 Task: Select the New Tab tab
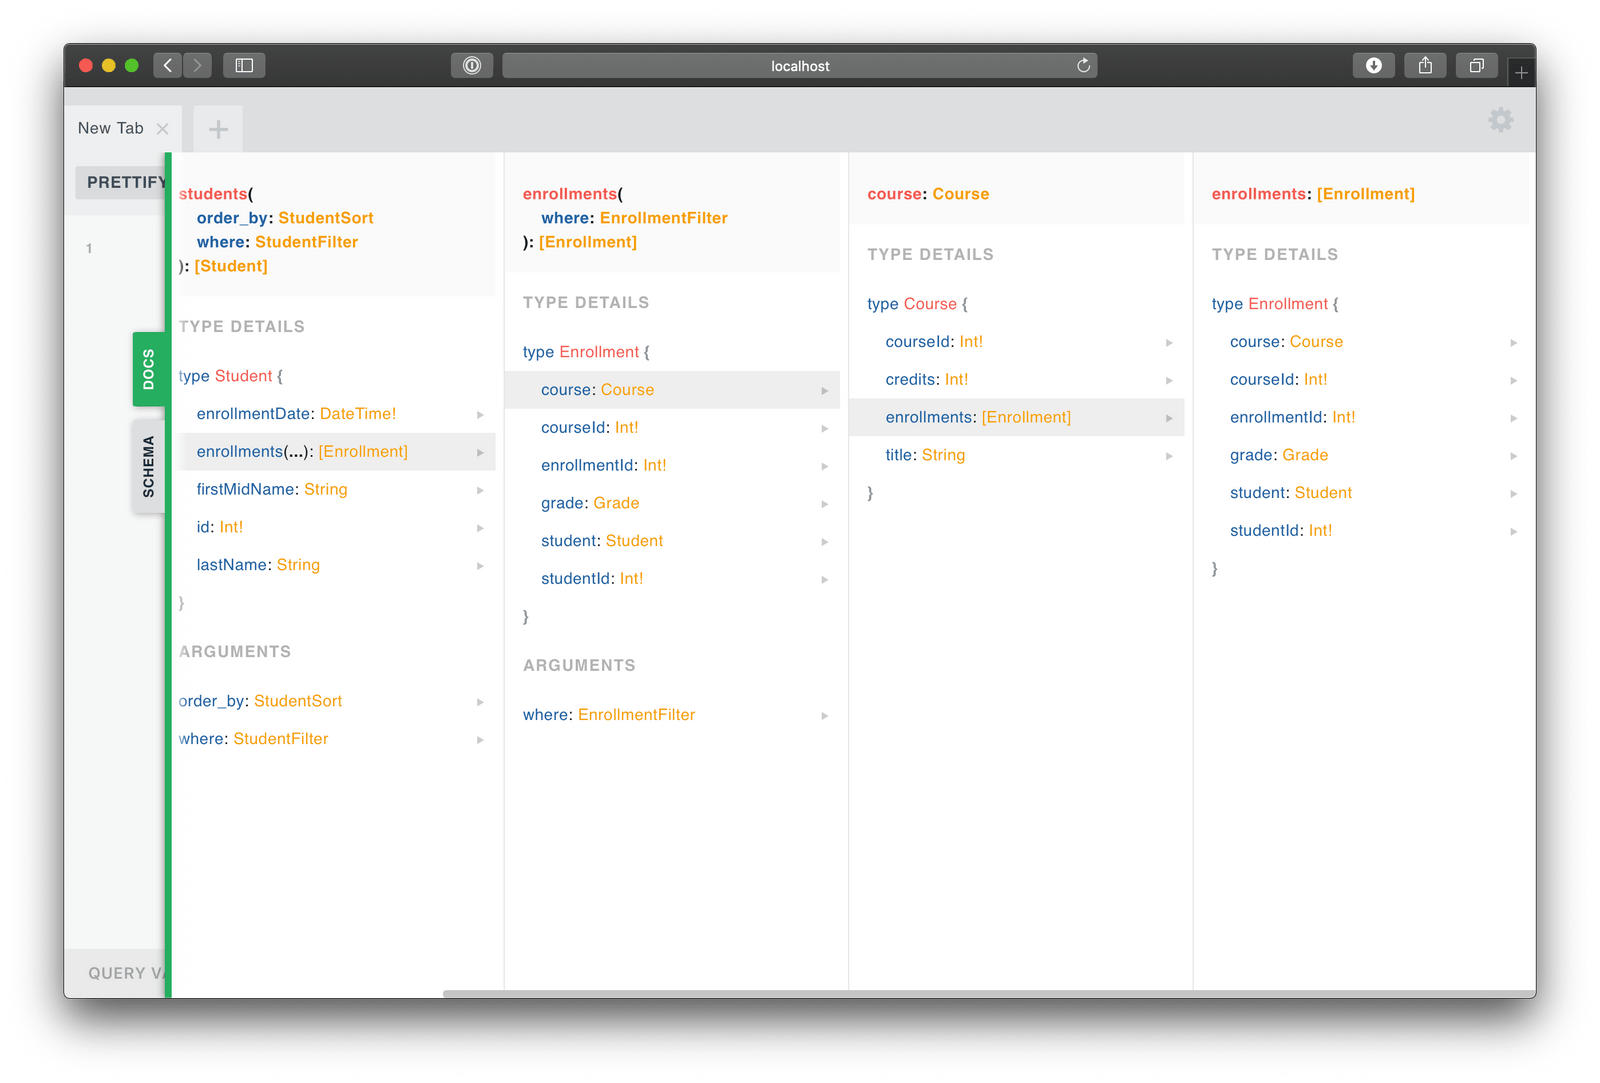(109, 128)
